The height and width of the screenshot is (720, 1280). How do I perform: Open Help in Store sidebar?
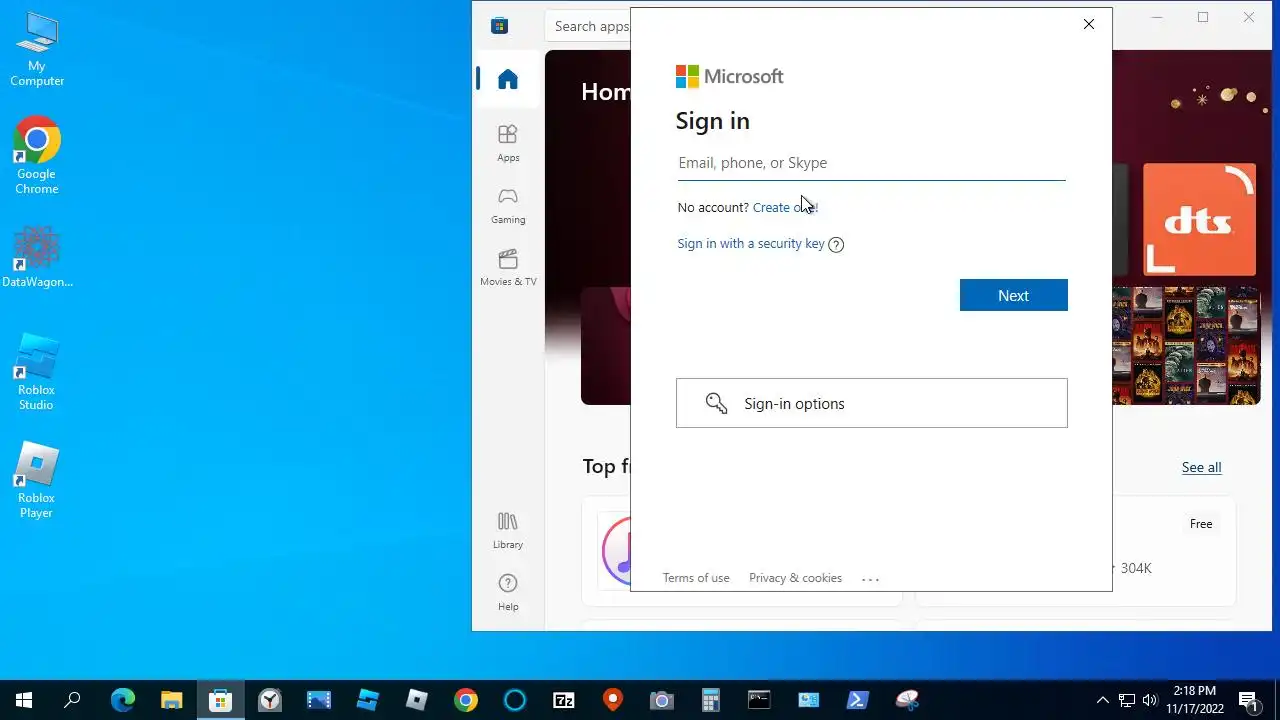pyautogui.click(x=508, y=591)
